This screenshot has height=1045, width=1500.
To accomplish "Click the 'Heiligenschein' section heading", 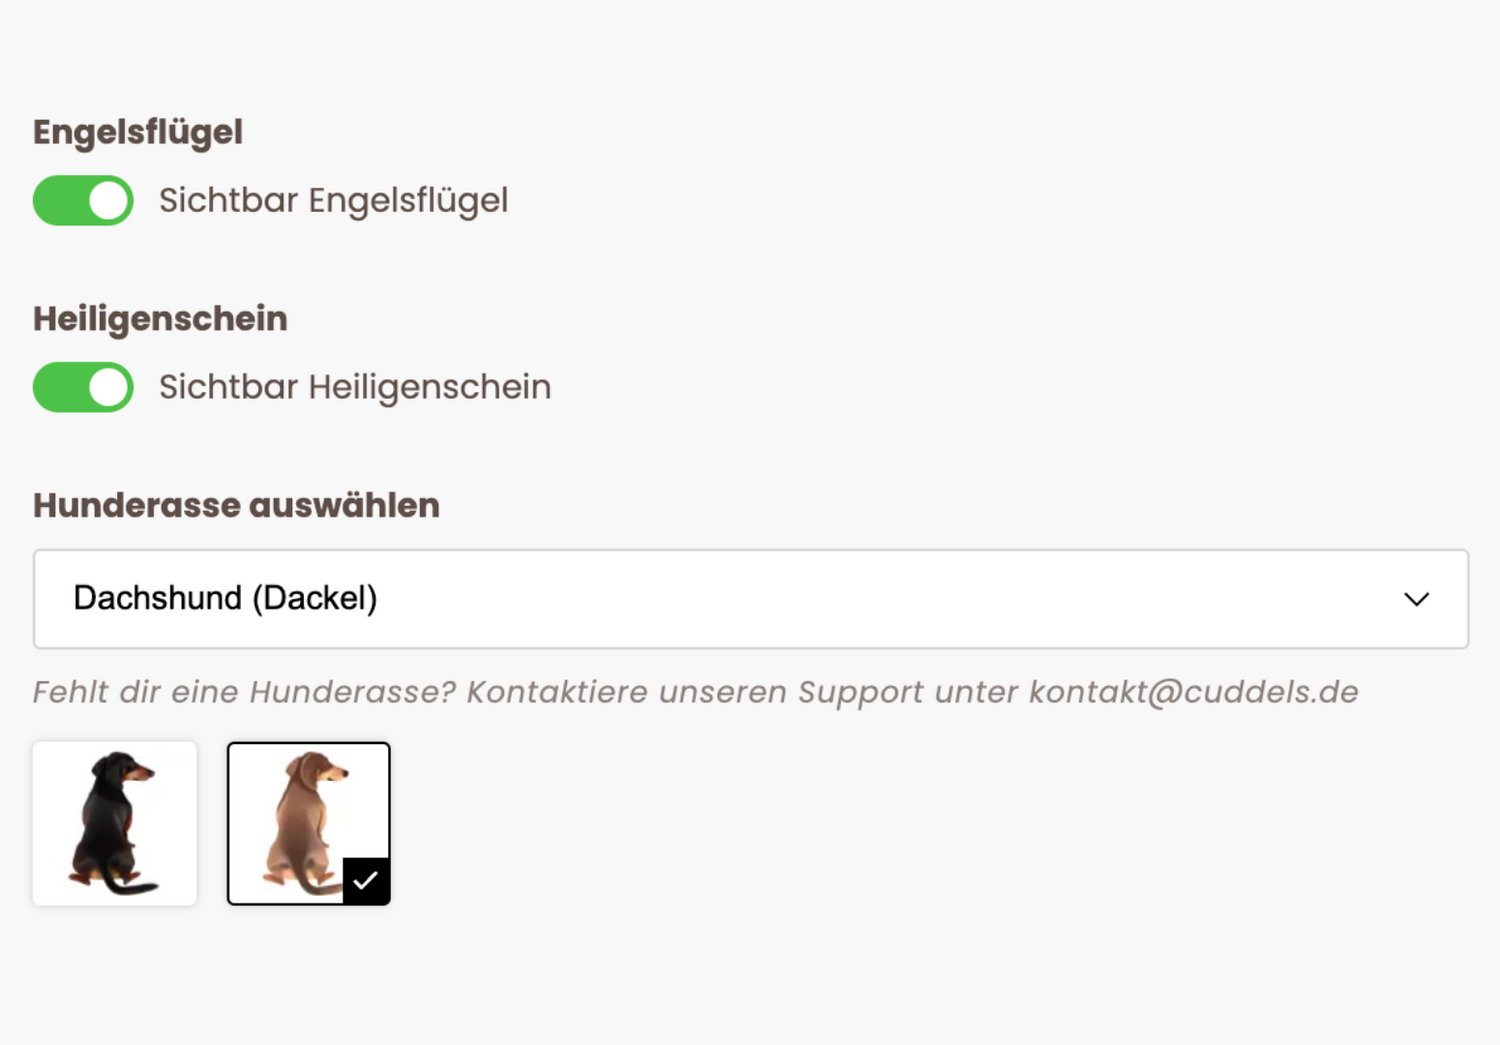I will click(160, 319).
